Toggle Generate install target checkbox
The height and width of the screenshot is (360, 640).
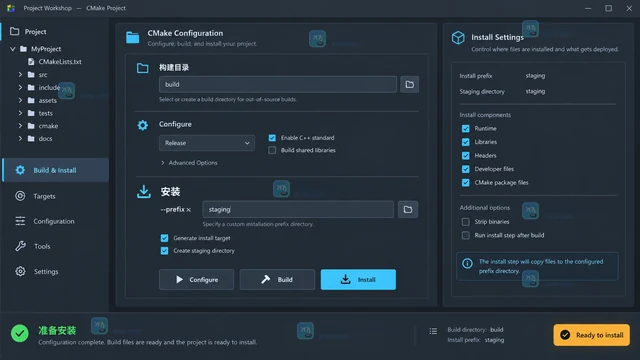164,238
